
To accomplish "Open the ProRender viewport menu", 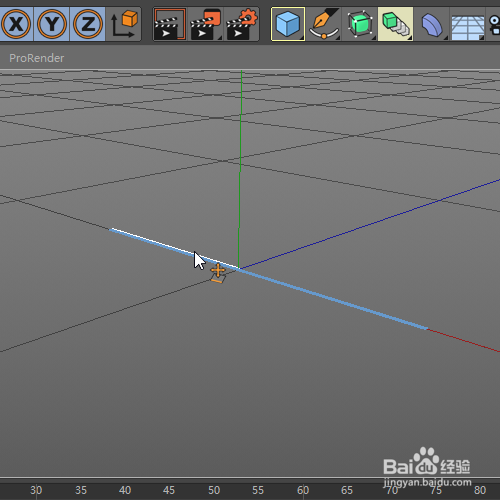I will tap(37, 58).
